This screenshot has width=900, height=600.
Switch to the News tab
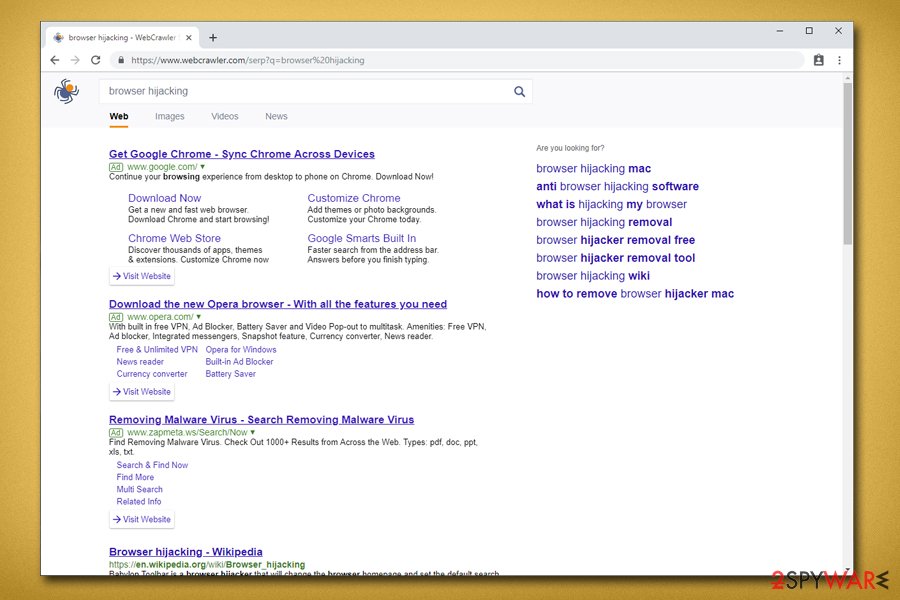tap(276, 117)
